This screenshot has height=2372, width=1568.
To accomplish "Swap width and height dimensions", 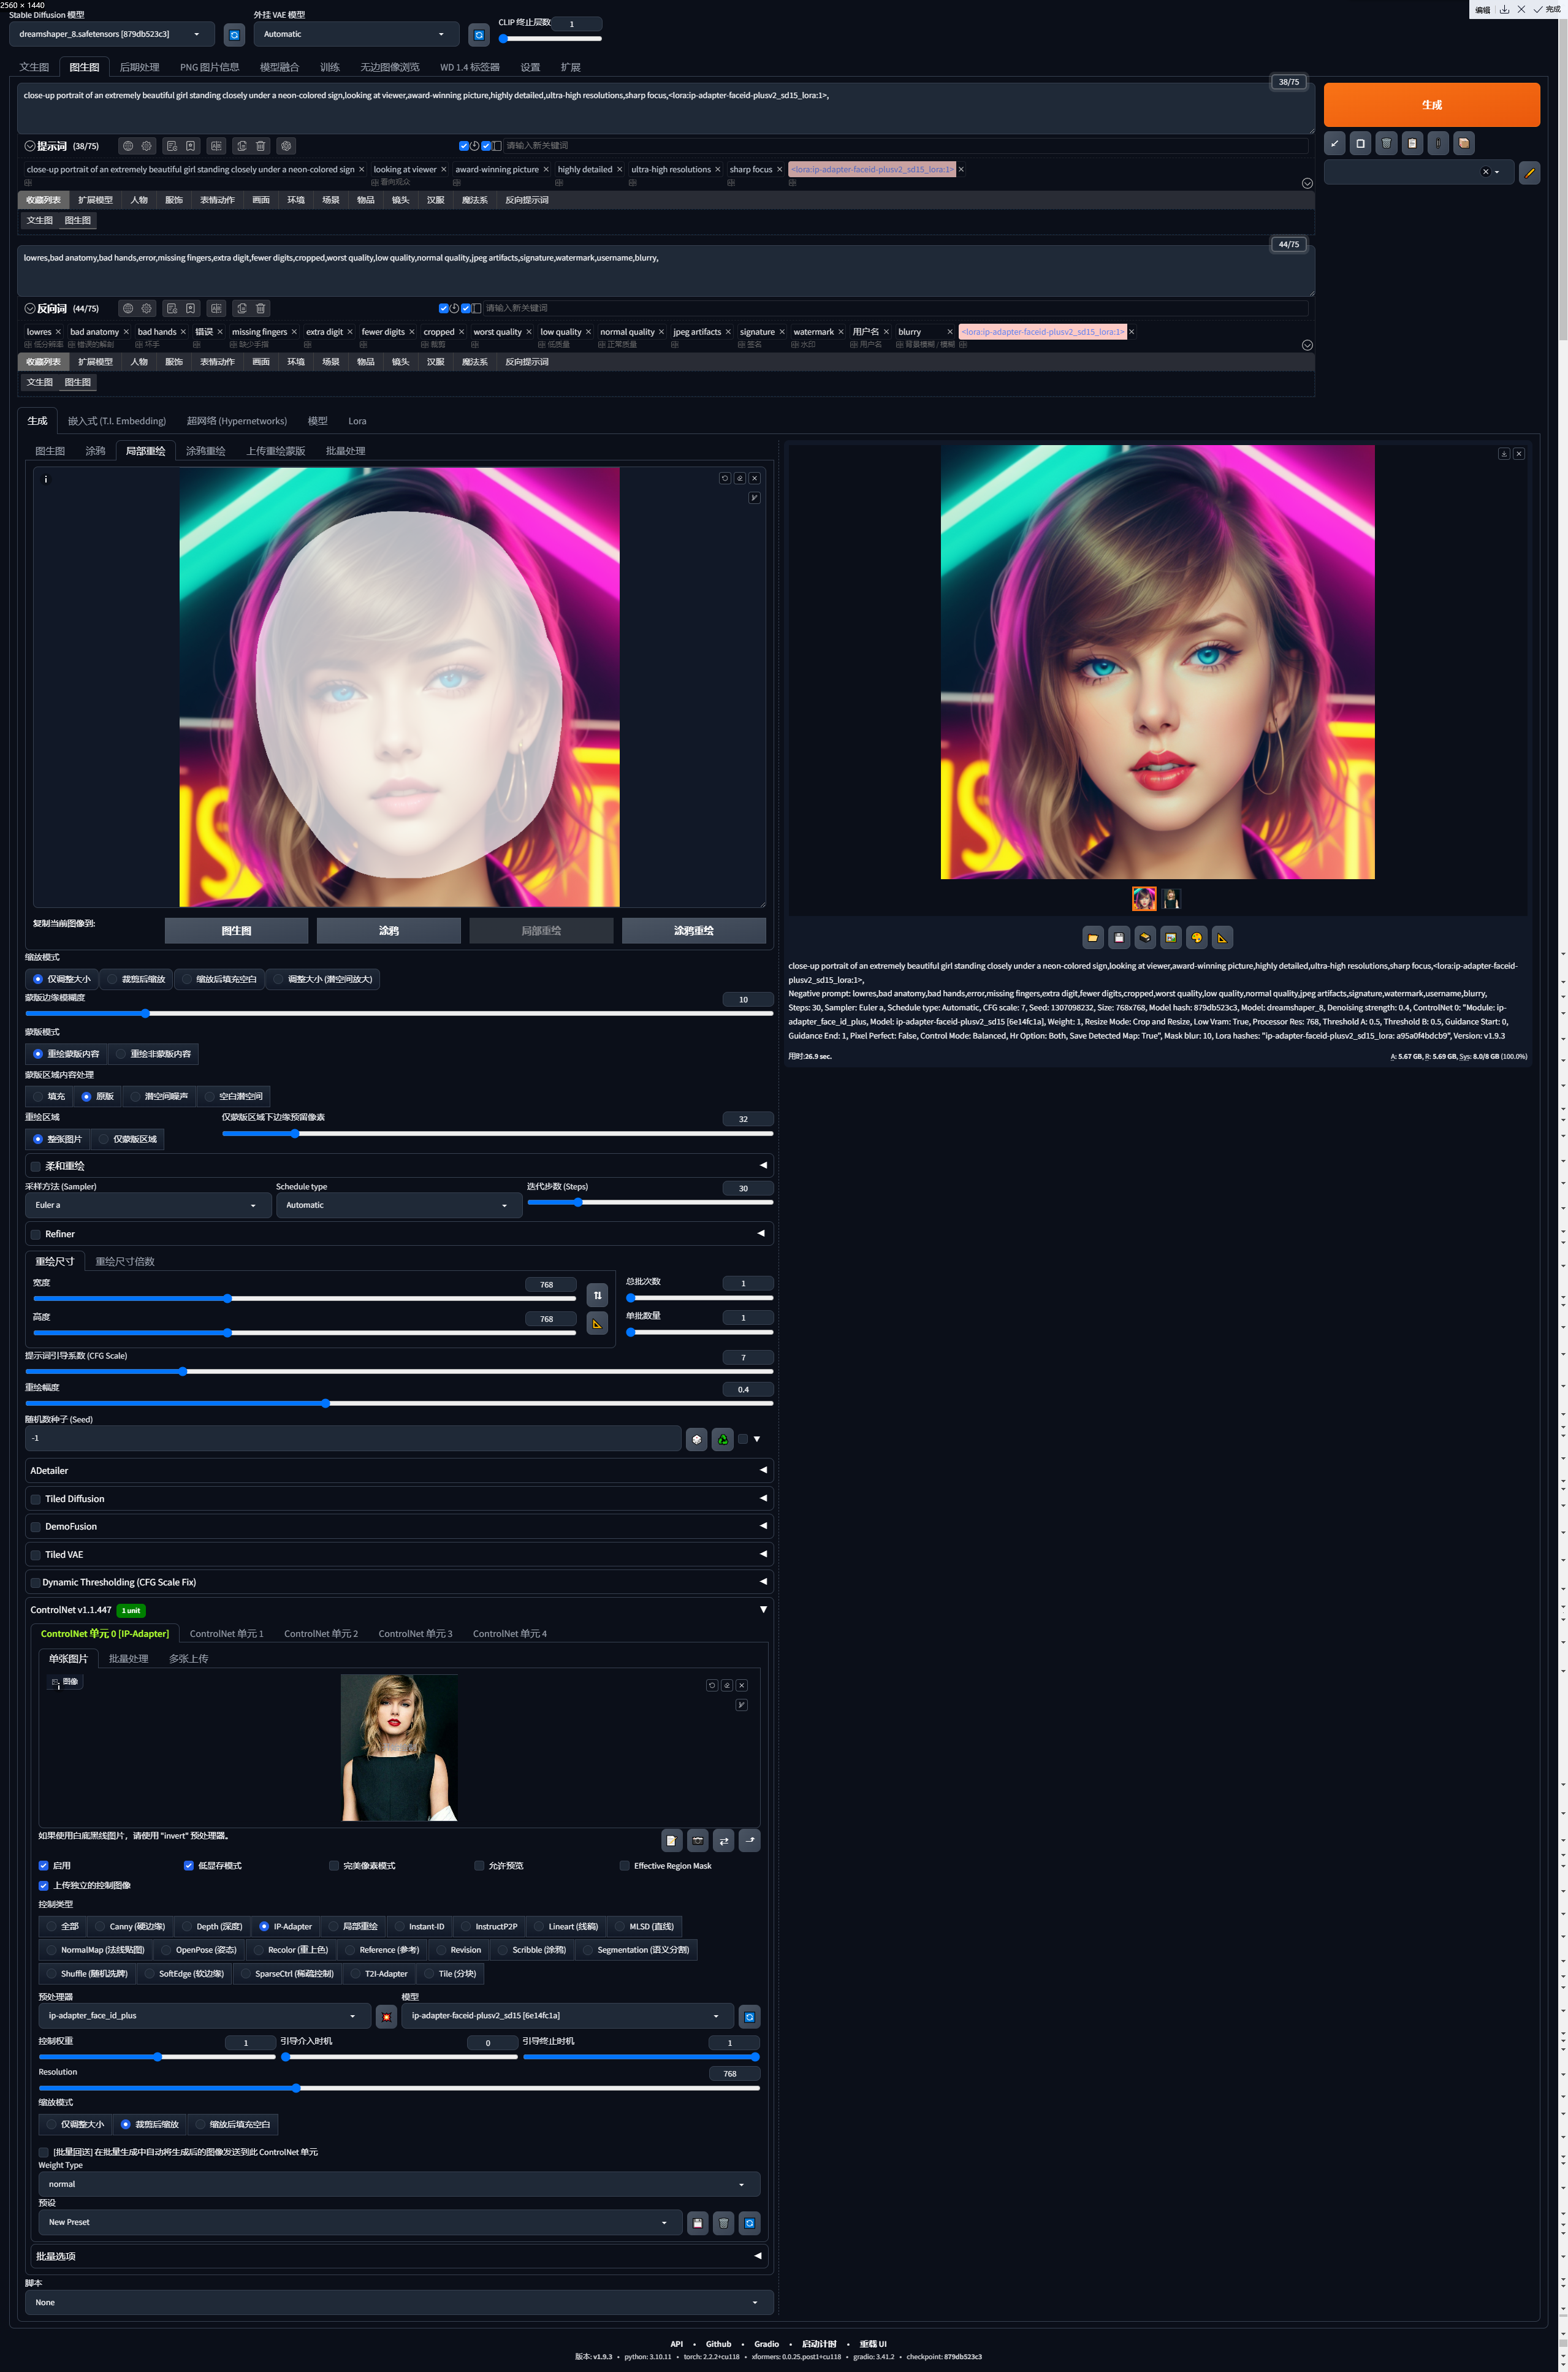I will 597,1295.
